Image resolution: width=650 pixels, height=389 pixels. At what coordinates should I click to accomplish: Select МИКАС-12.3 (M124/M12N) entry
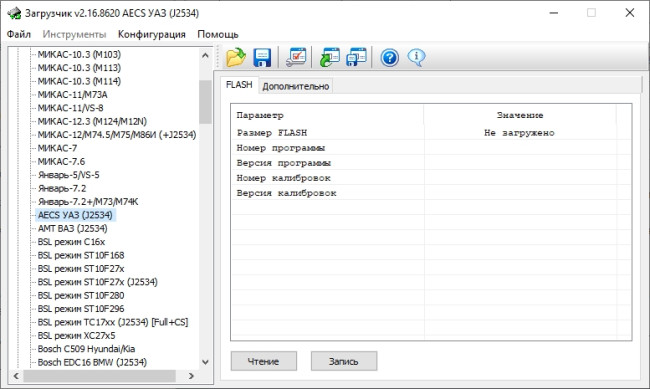coord(92,121)
